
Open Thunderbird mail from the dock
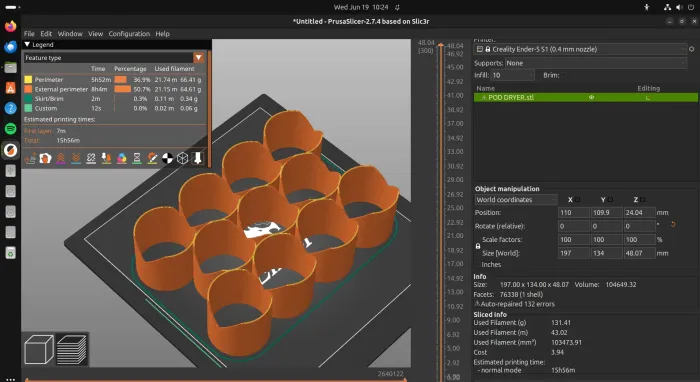pos(11,46)
